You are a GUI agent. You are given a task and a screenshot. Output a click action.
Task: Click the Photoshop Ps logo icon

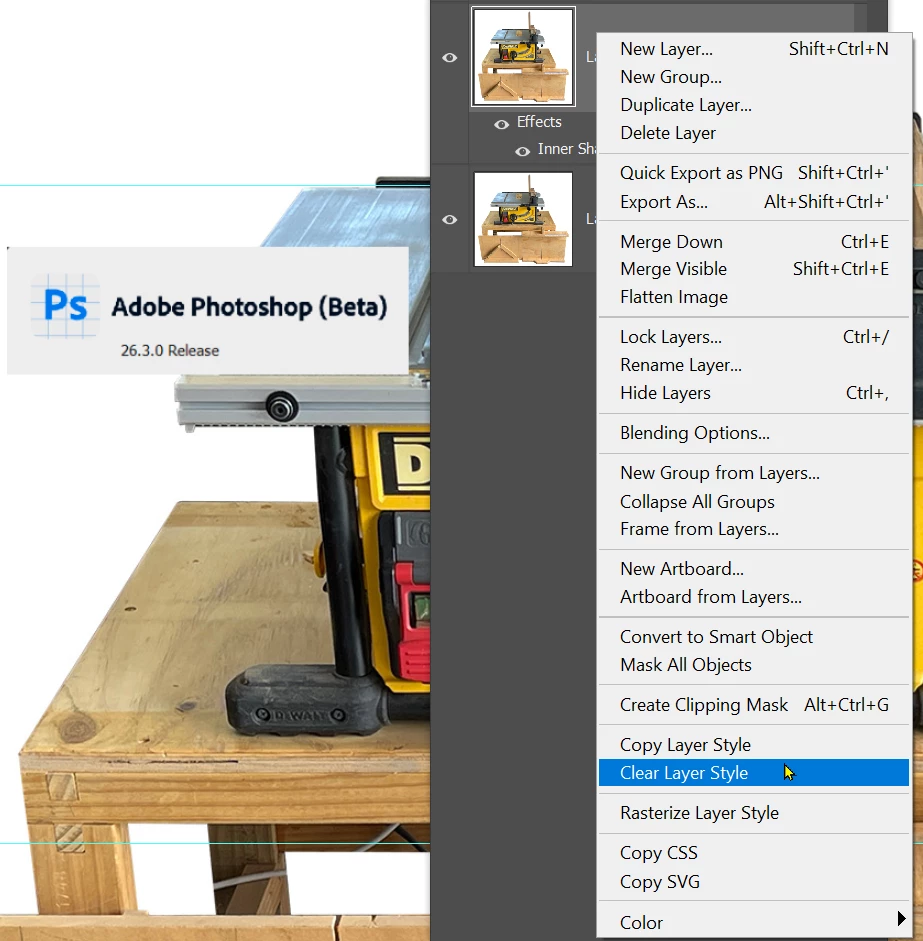coord(65,305)
